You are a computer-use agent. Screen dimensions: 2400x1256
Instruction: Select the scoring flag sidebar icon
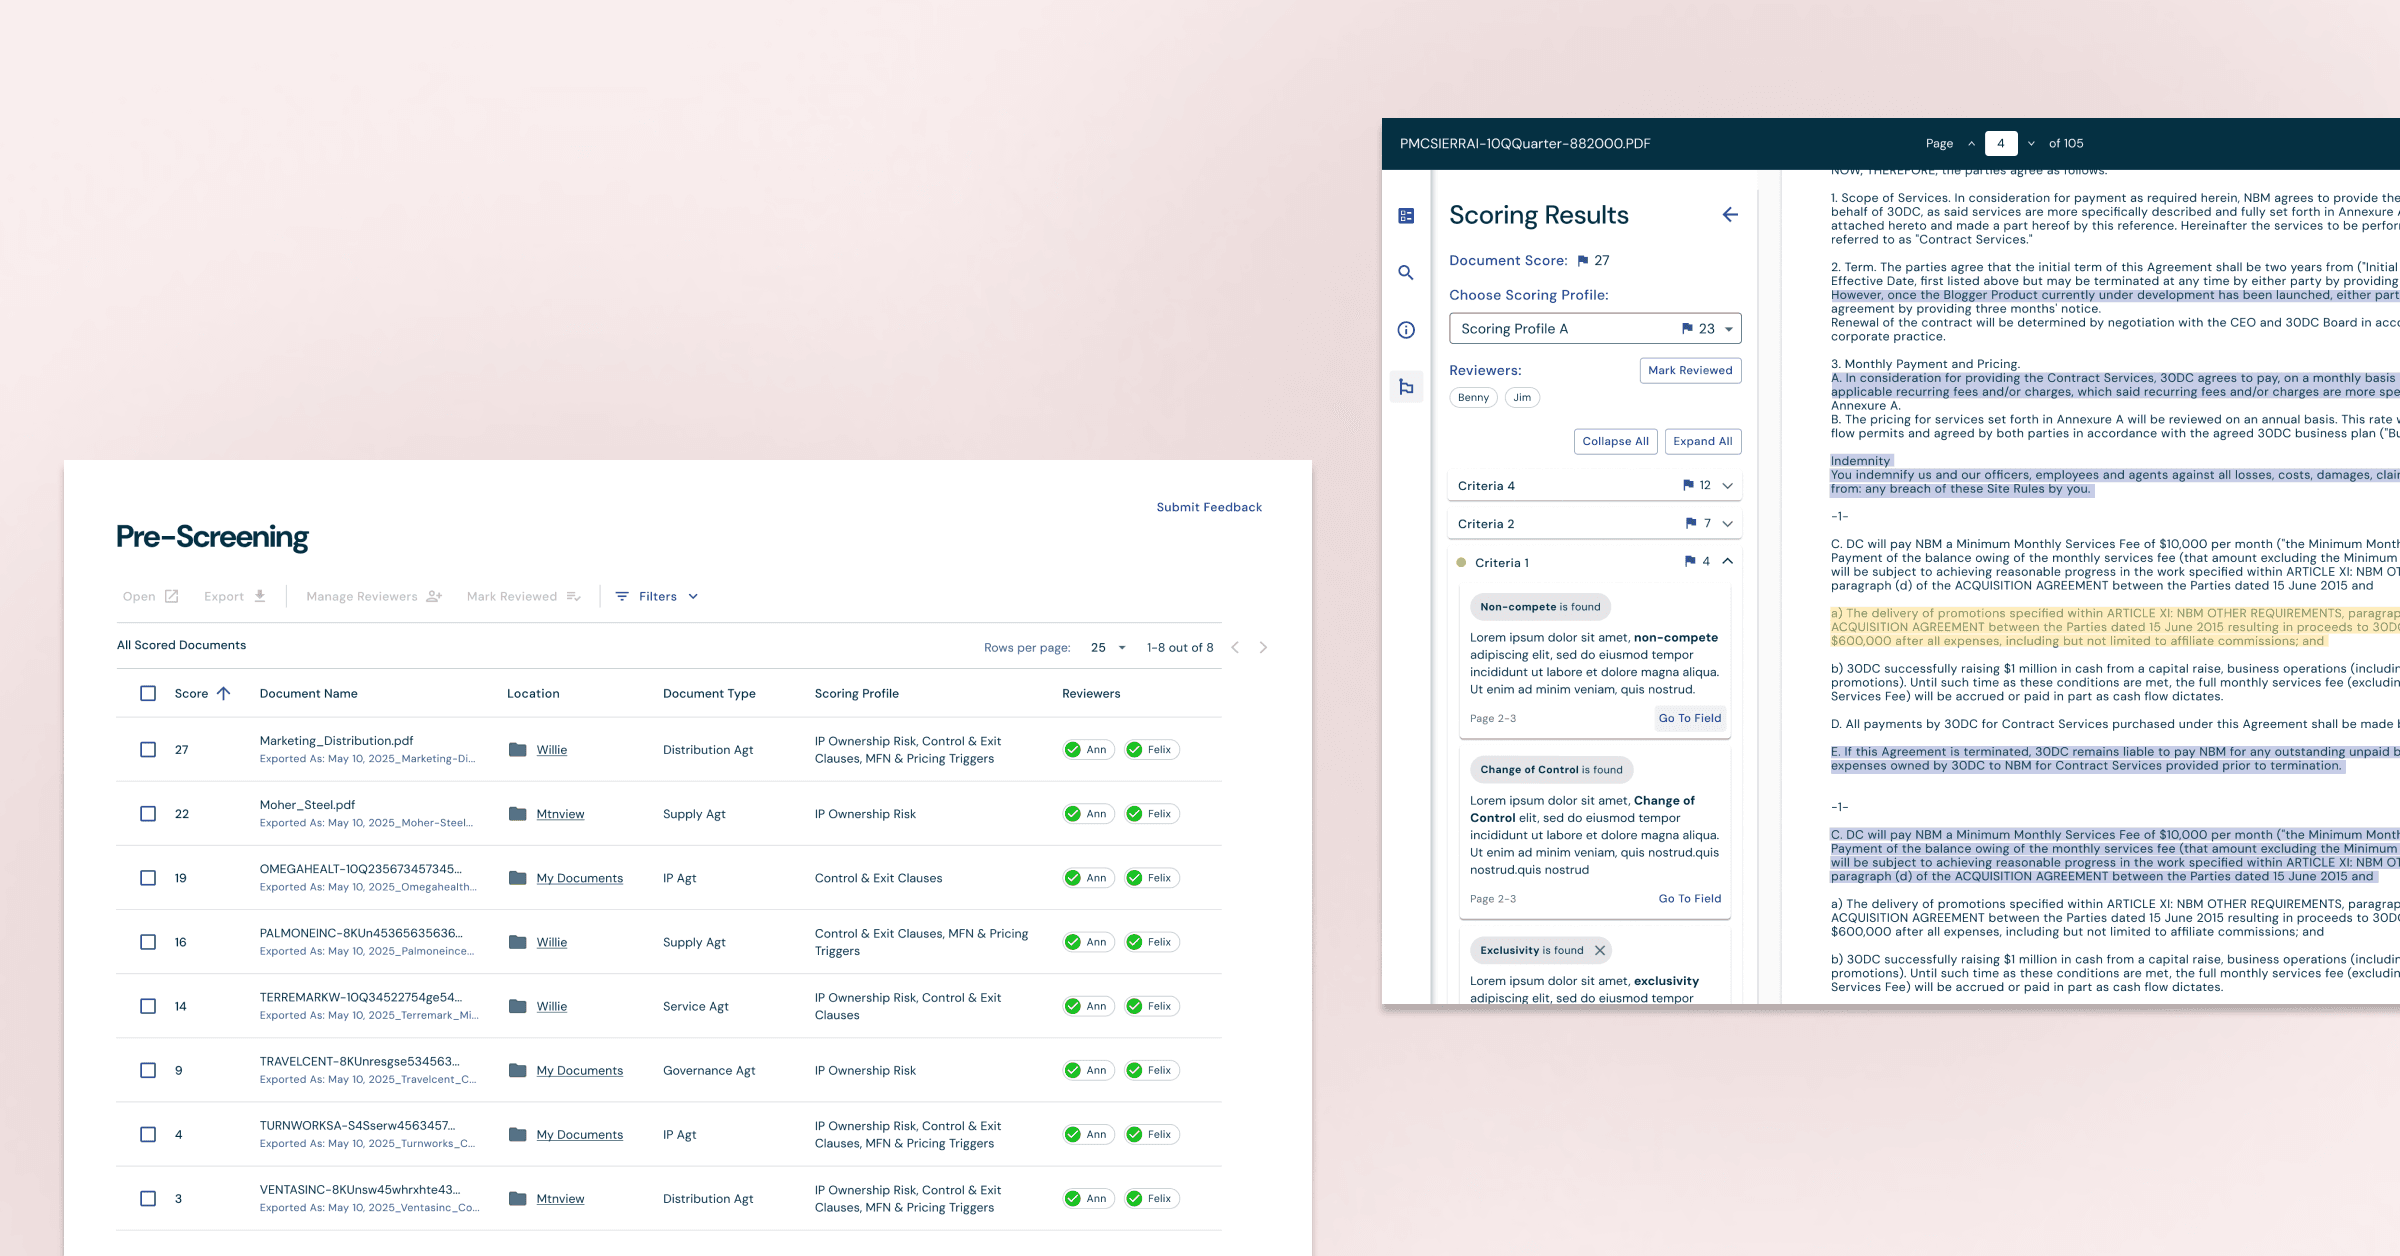1406,387
